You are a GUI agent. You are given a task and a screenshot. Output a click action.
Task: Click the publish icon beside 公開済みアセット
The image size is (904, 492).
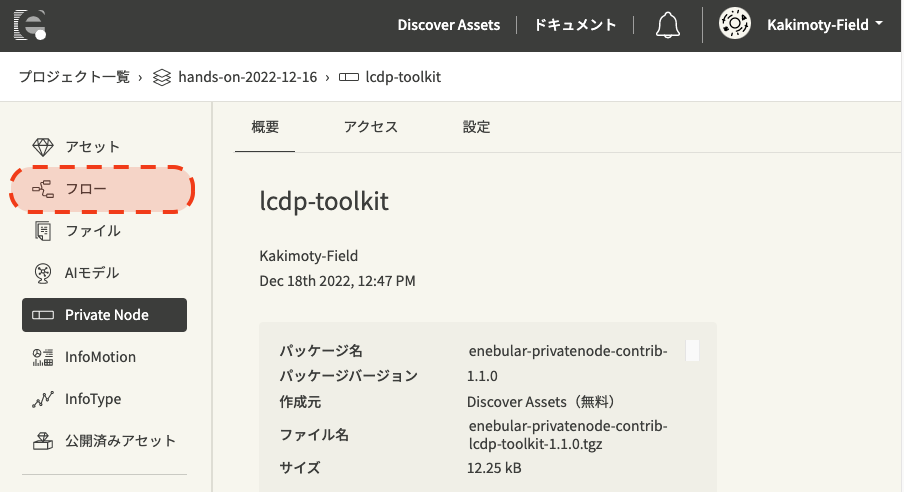click(x=43, y=441)
